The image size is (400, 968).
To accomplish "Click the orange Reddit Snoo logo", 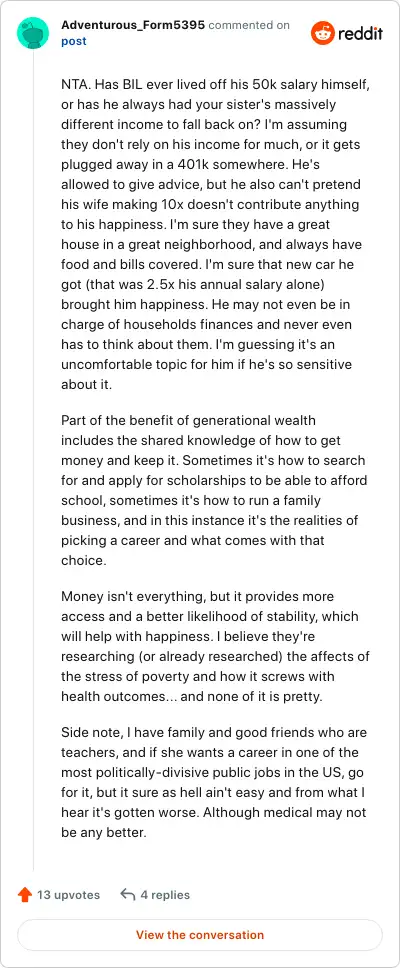I will coord(323,33).
